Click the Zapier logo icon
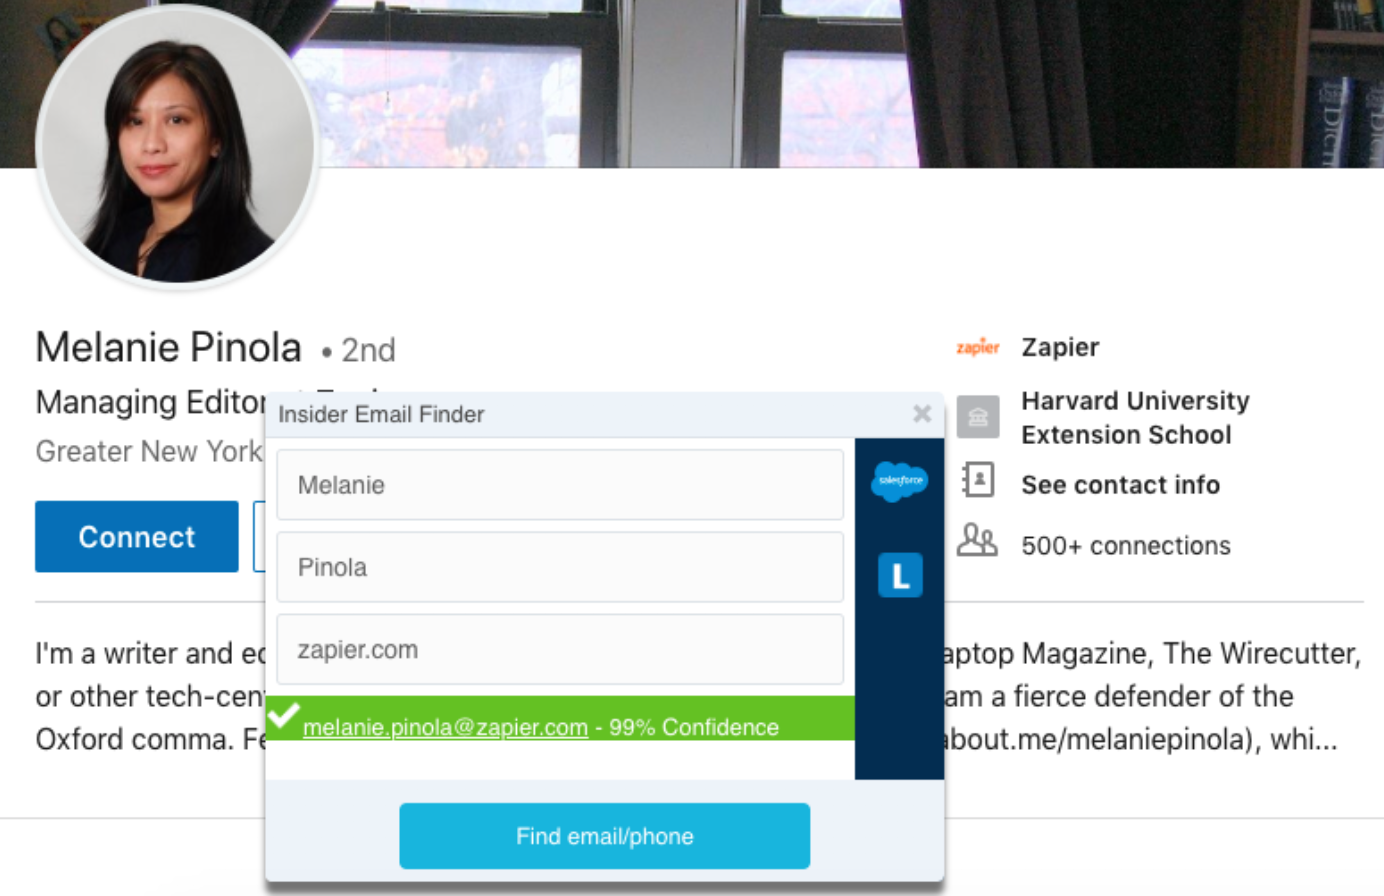 [977, 347]
